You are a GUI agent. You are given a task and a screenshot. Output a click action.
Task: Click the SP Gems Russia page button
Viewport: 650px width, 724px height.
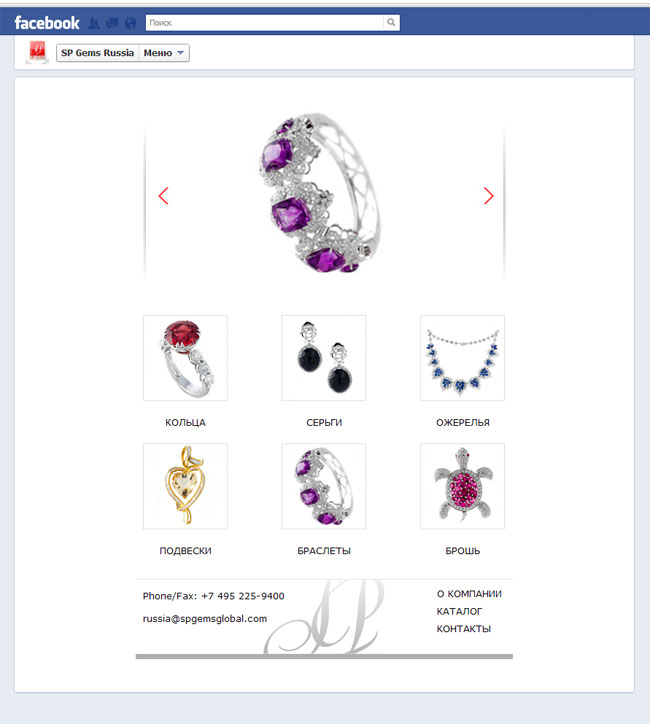97,53
